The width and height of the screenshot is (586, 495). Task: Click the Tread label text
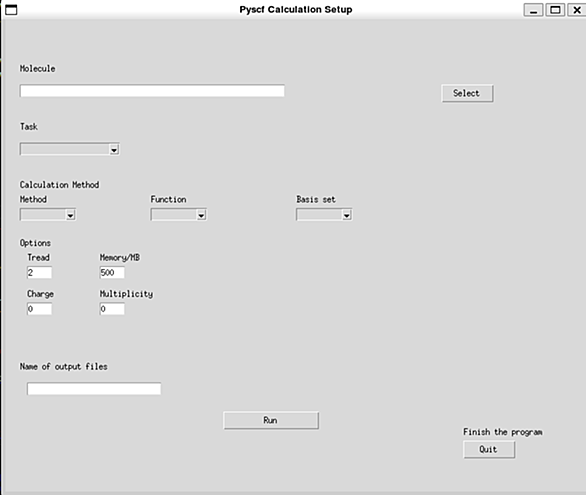tap(38, 258)
